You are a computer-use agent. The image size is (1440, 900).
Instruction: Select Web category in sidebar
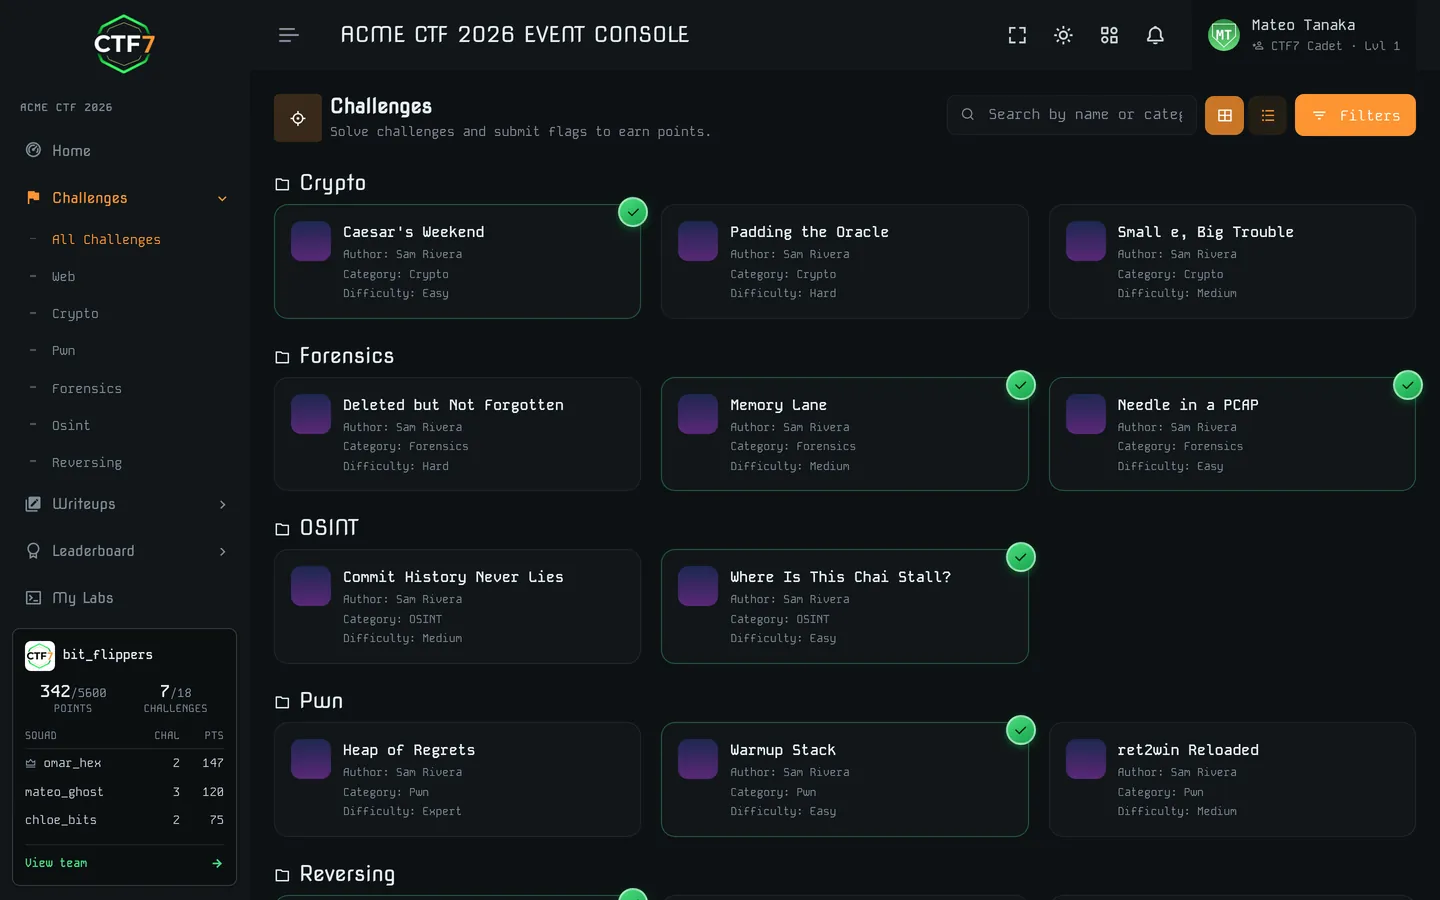click(63, 276)
